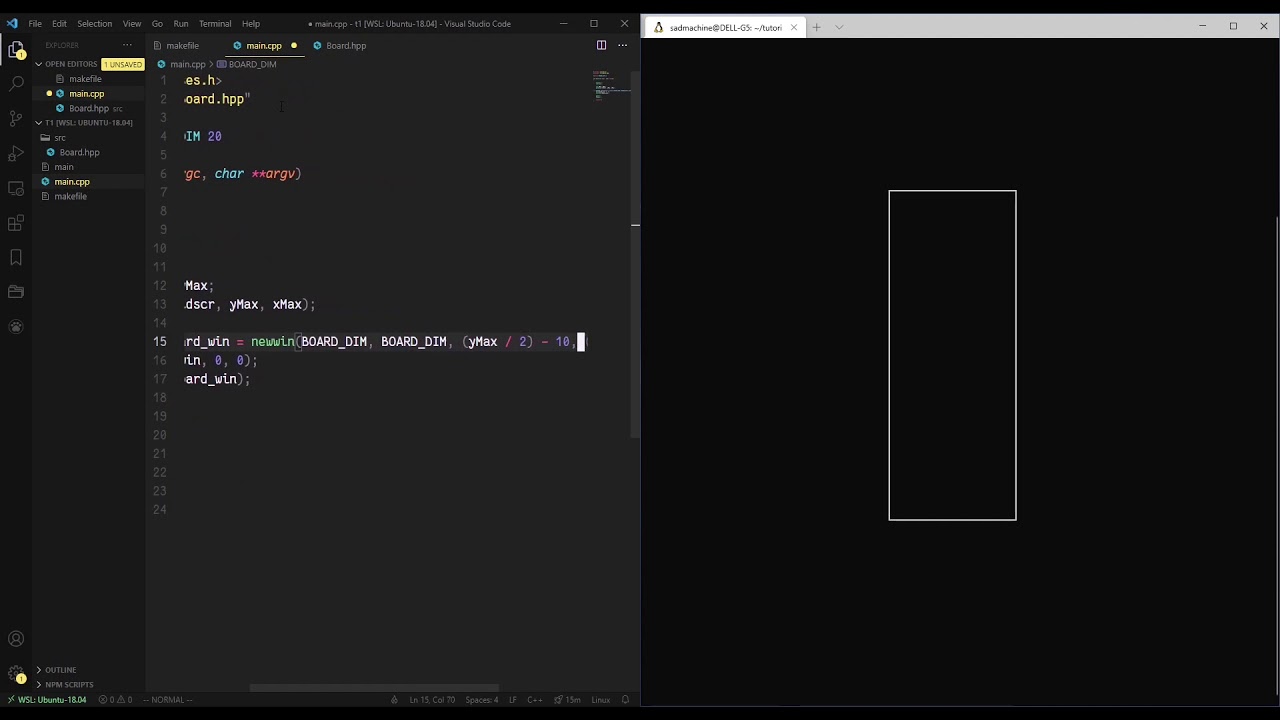Open the Bookmarks view icon

16,258
